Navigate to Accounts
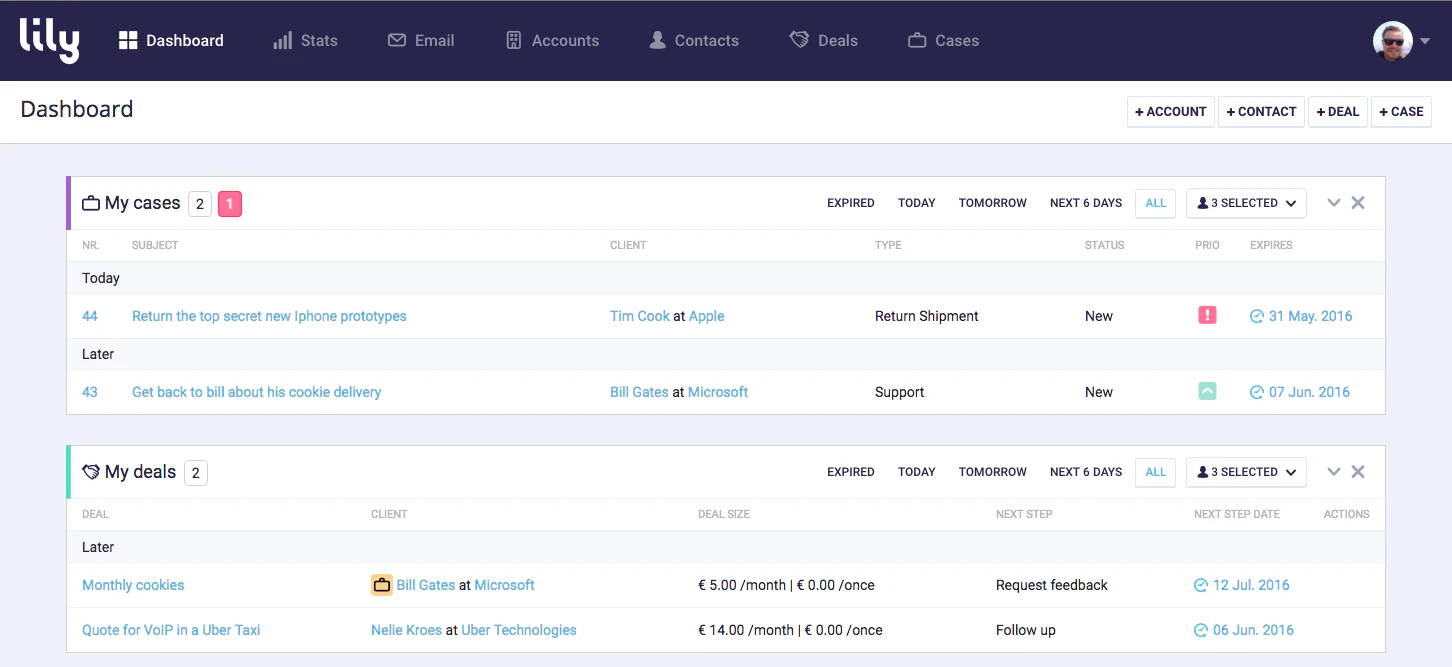The height and width of the screenshot is (667, 1452). (x=552, y=41)
